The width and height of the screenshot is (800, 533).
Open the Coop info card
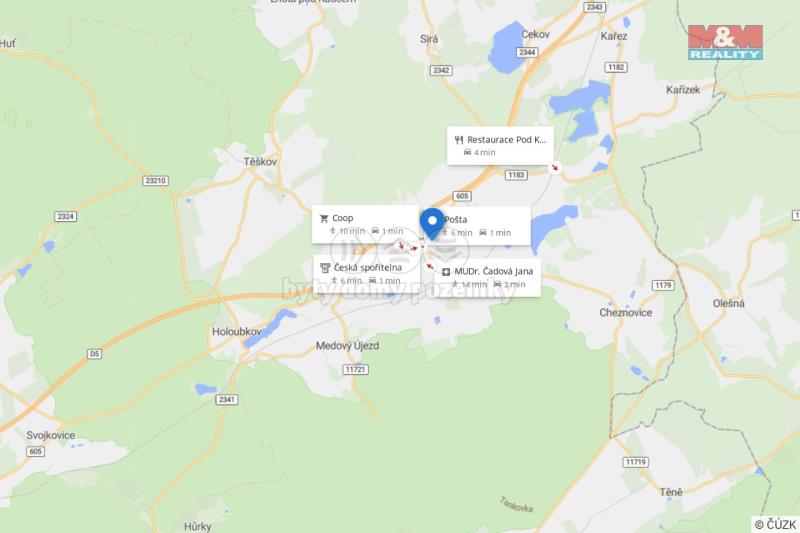tap(365, 224)
